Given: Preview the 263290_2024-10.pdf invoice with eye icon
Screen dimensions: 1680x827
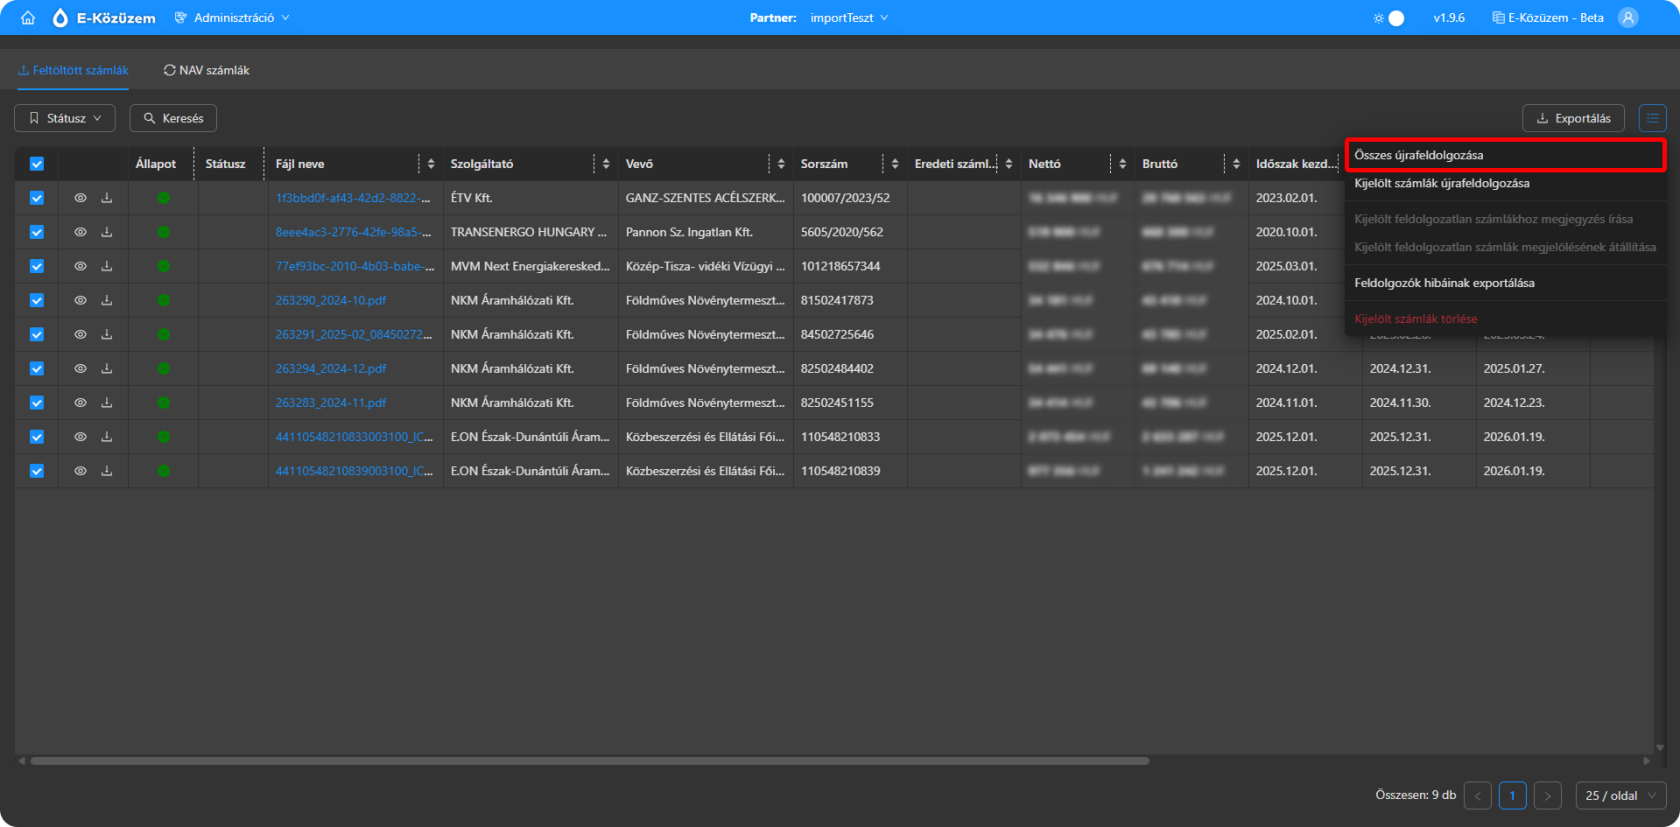Looking at the screenshot, I should click(x=80, y=300).
